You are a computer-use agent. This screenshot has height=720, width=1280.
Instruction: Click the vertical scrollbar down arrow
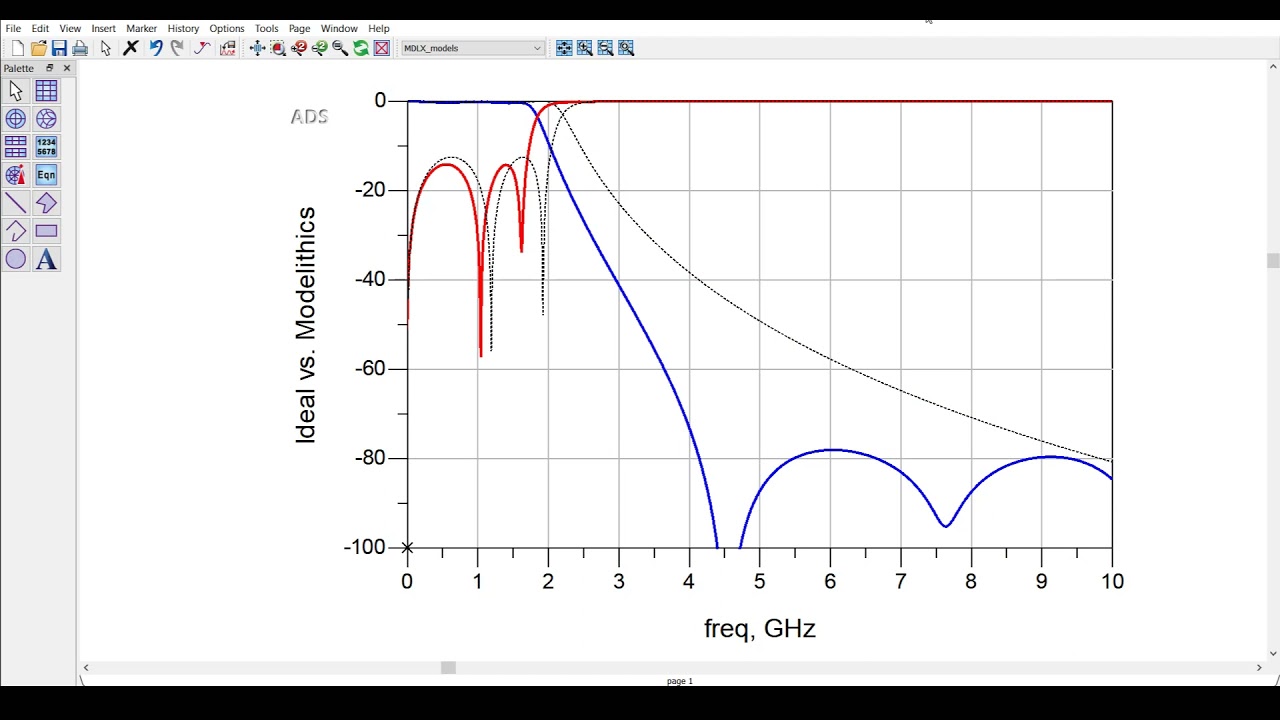pos(1272,654)
